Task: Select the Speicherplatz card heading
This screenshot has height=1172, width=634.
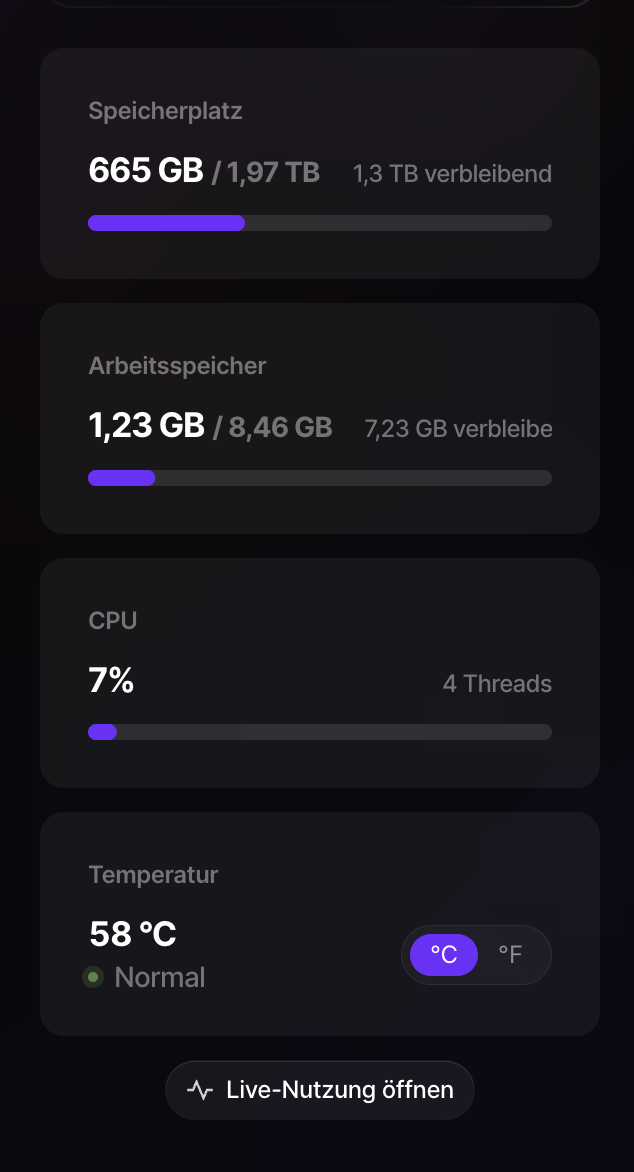Action: 165,111
